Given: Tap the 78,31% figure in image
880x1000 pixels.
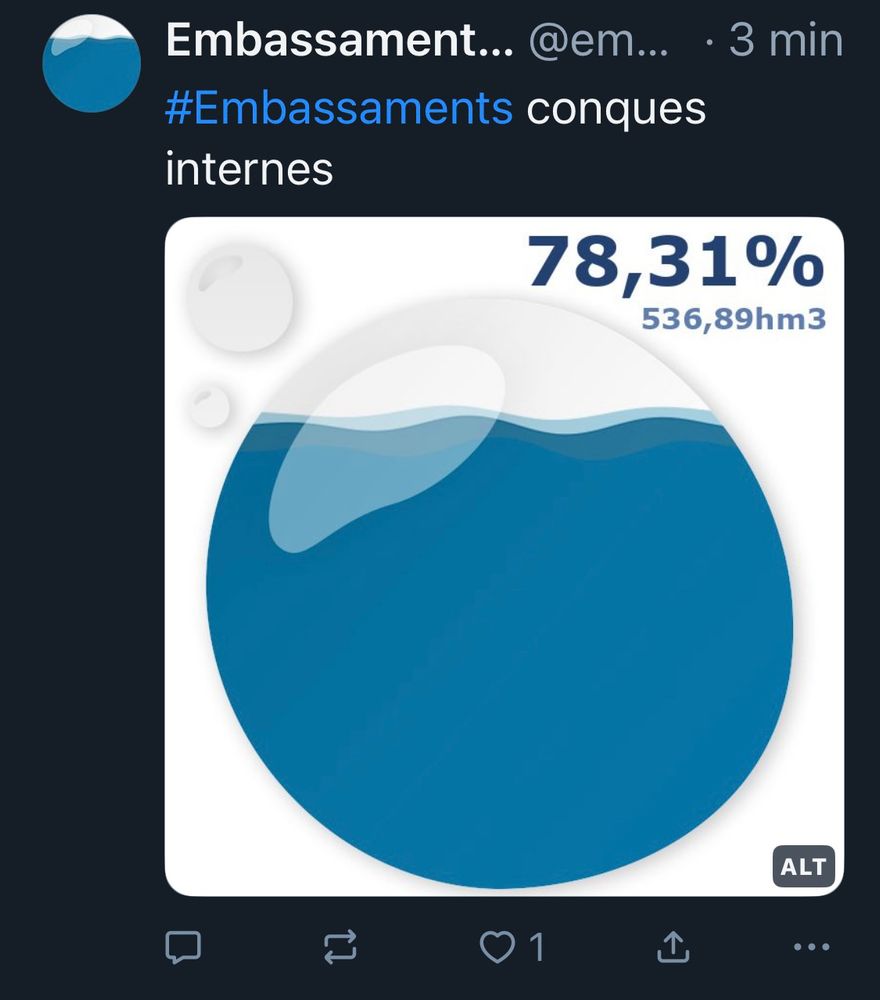Looking at the screenshot, I should (675, 262).
